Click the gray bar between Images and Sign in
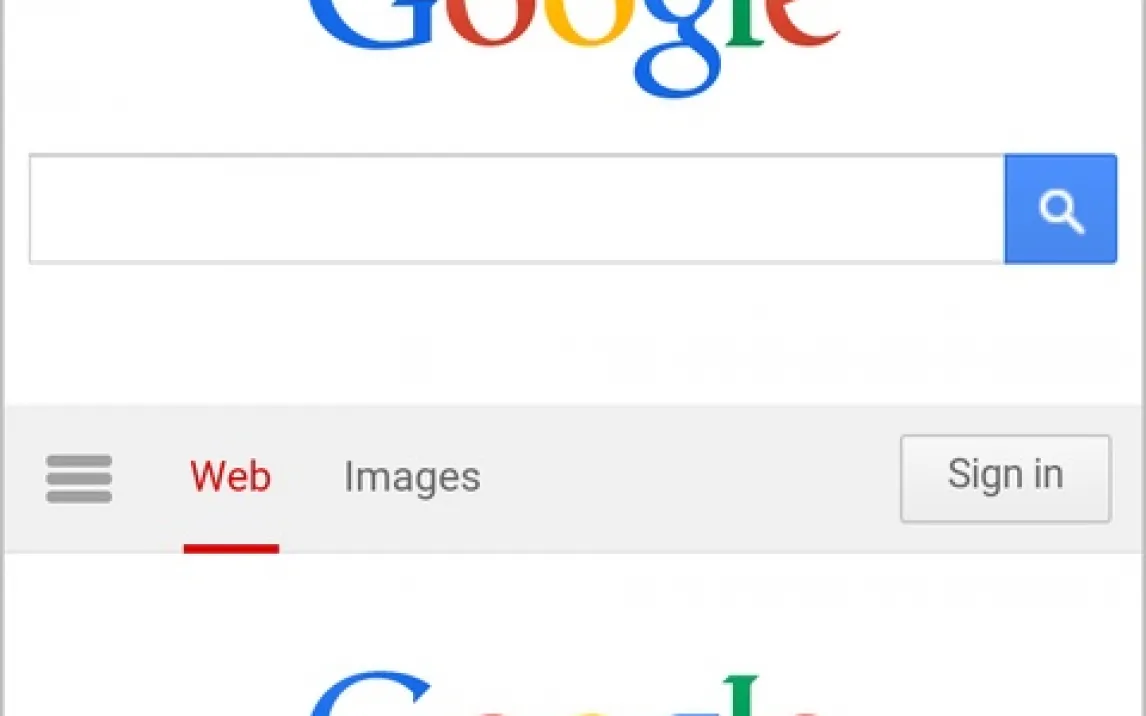Image resolution: width=1146 pixels, height=716 pixels. 691,479
